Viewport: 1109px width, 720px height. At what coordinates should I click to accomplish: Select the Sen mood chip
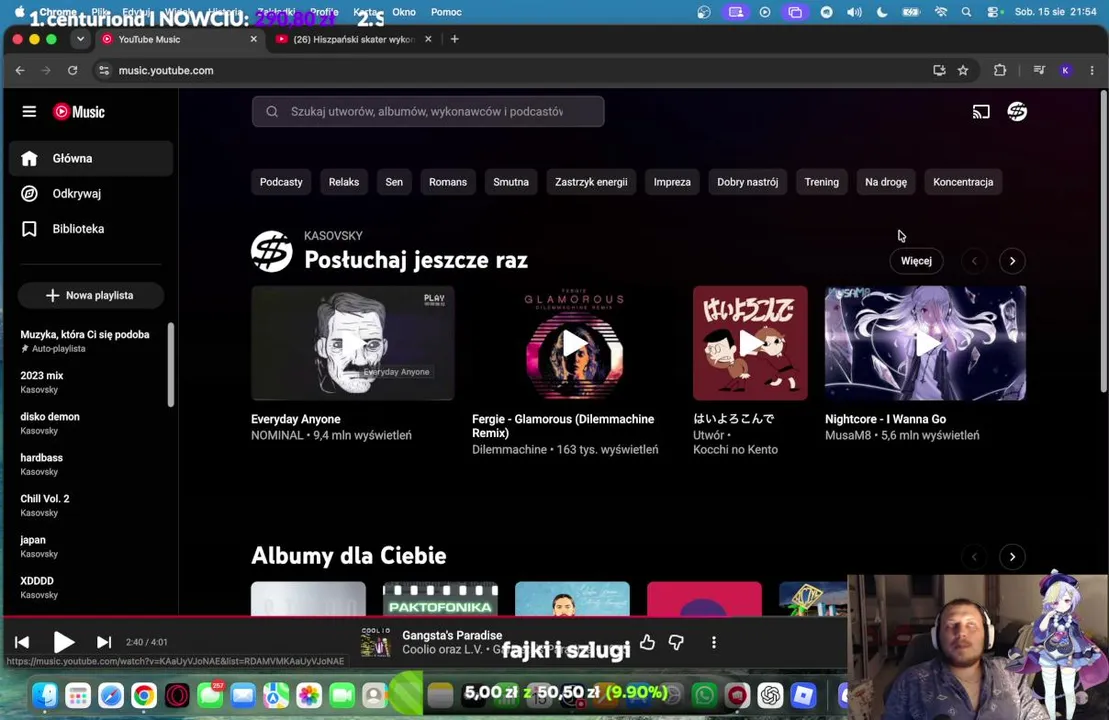[394, 182]
